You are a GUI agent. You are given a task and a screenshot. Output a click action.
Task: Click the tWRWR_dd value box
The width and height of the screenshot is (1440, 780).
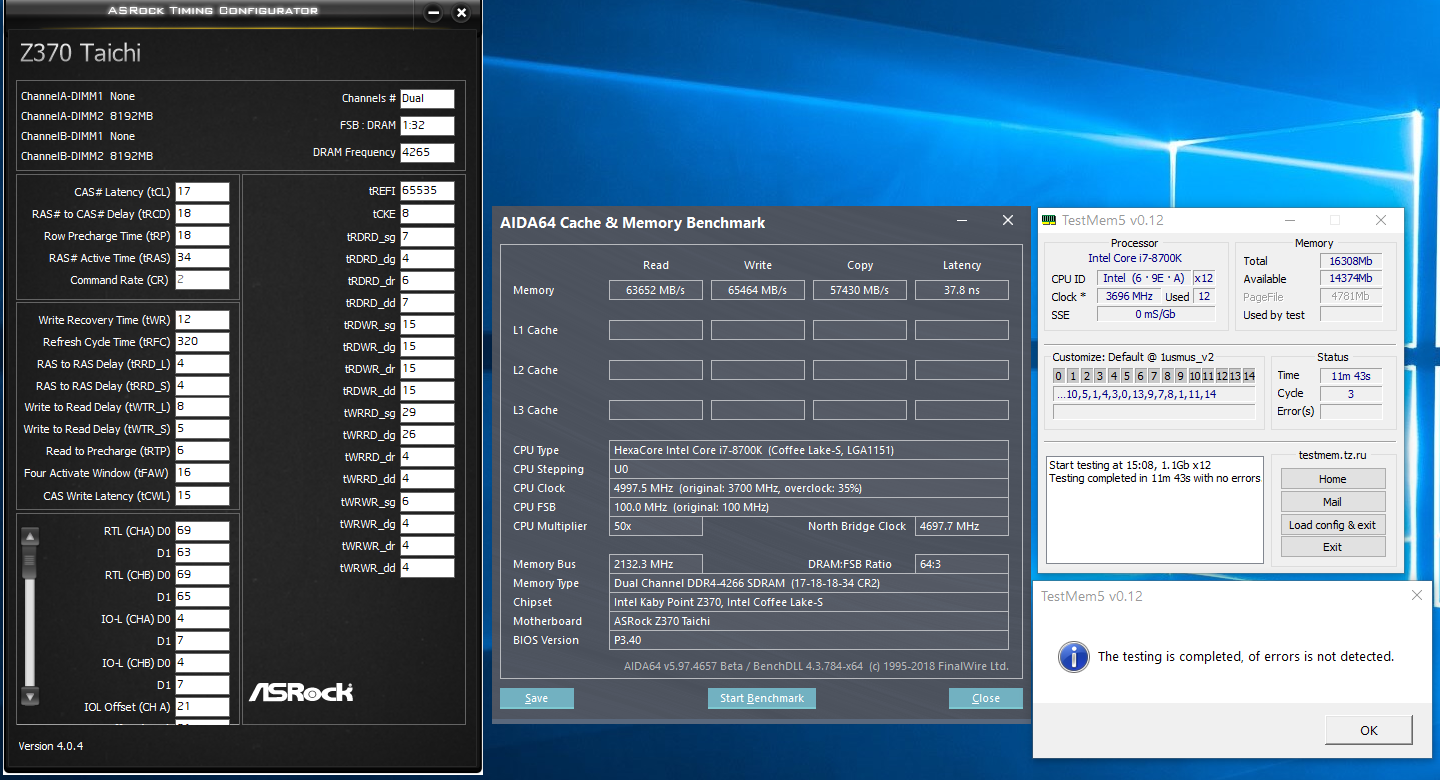(x=427, y=568)
